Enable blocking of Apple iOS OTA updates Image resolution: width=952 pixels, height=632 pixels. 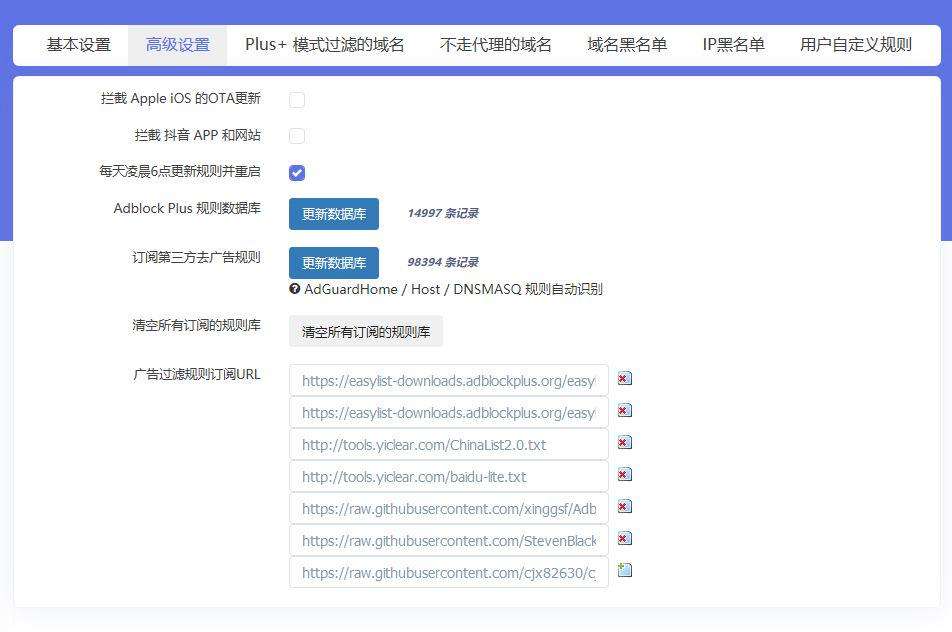tap(297, 99)
